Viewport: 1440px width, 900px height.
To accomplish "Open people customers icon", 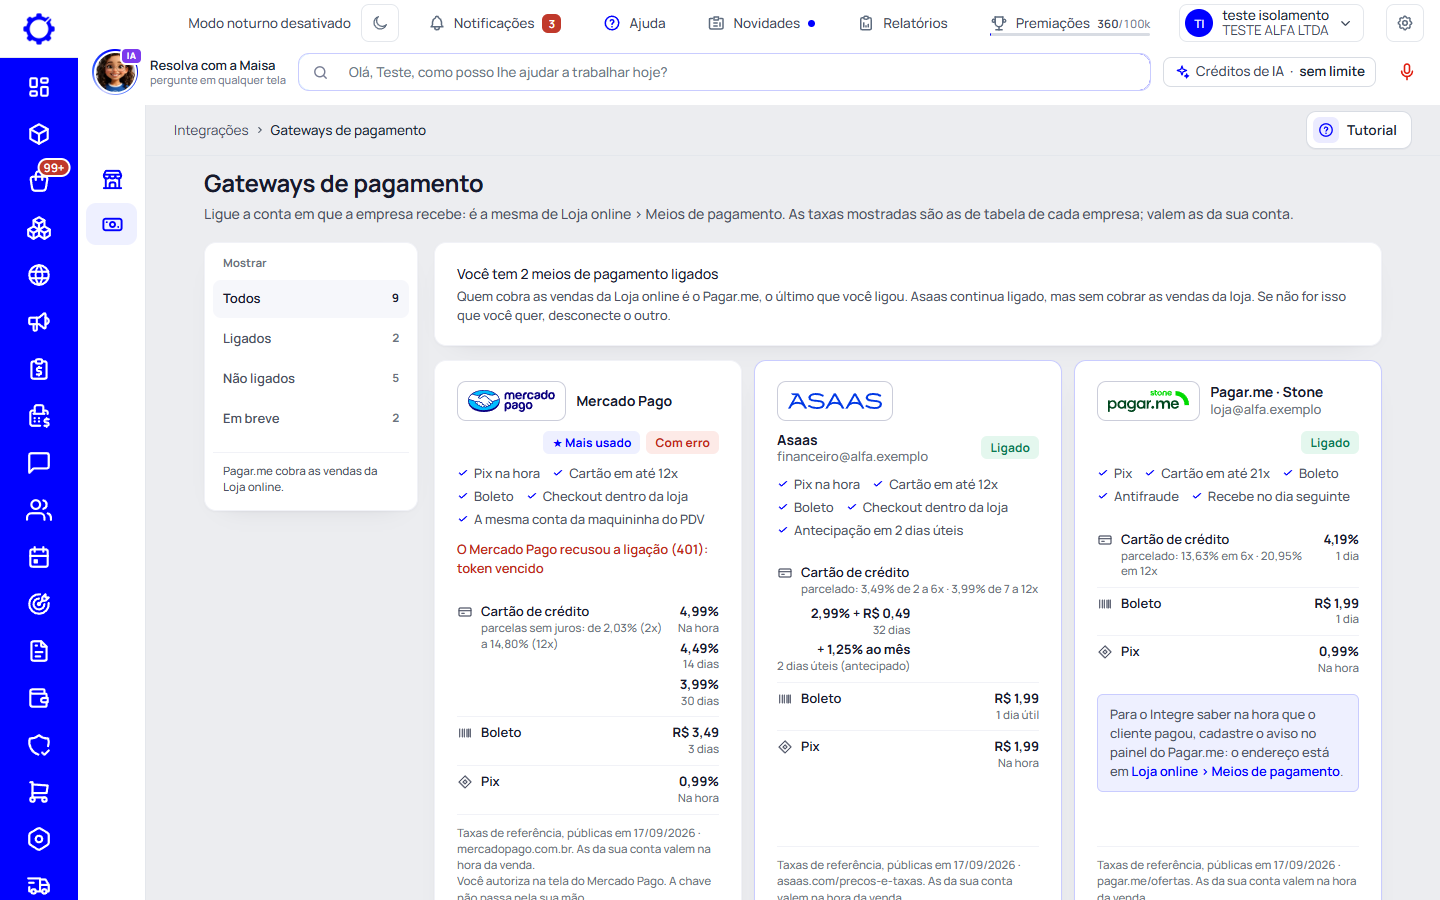I will [39, 510].
